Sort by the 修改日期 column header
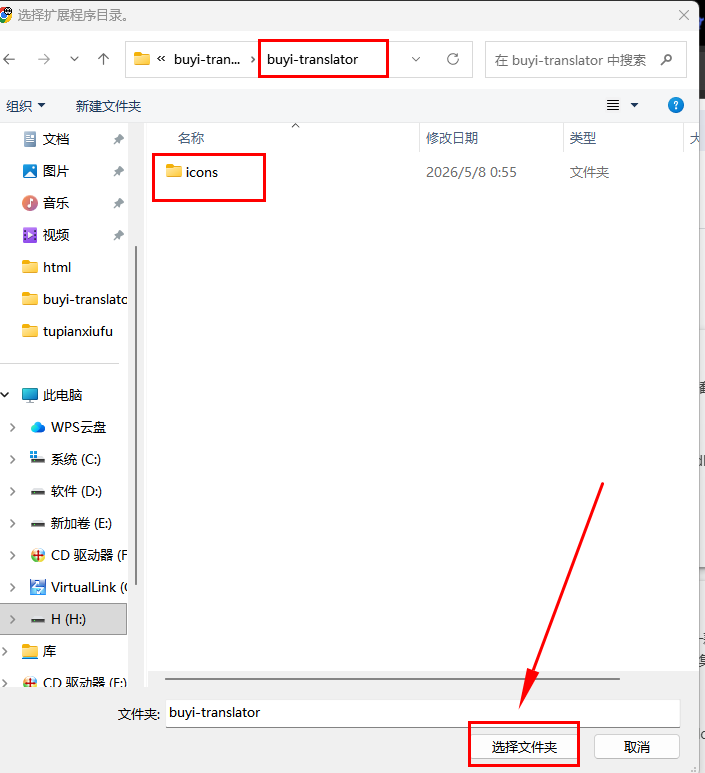This screenshot has height=773, width=705. click(x=452, y=138)
